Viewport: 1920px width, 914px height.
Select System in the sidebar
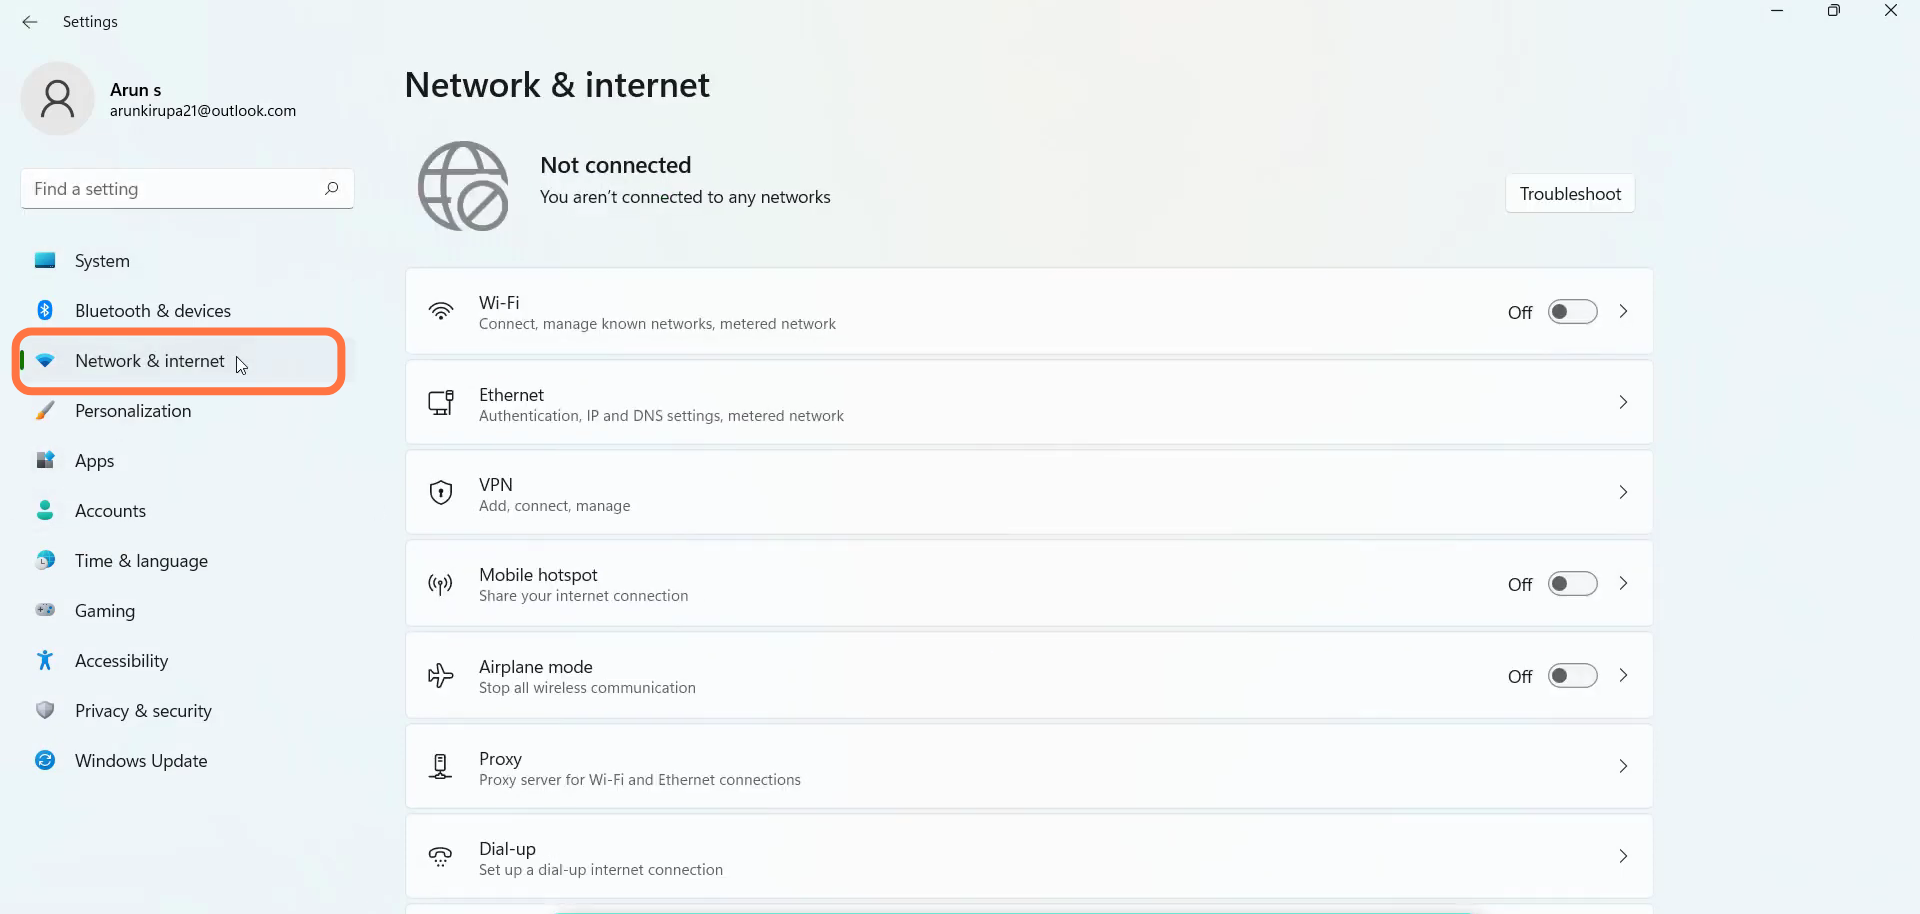(x=102, y=261)
